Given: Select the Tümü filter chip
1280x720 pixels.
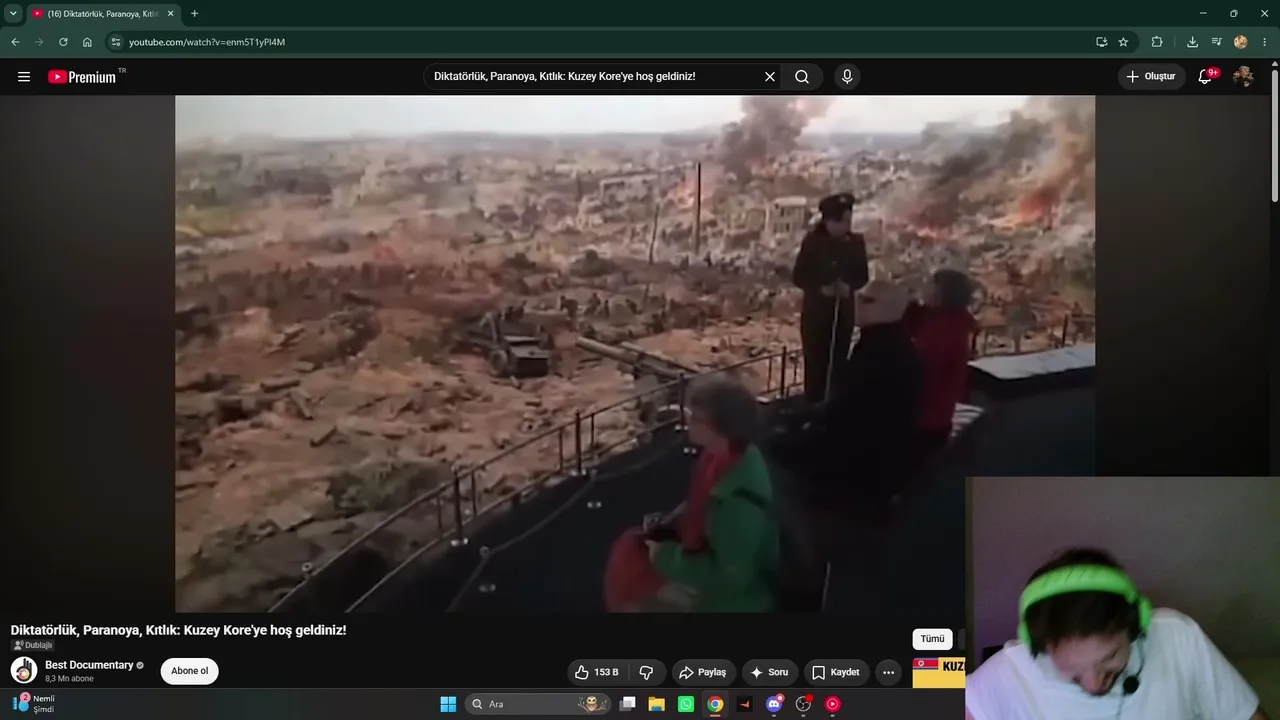Looking at the screenshot, I should click(932, 639).
